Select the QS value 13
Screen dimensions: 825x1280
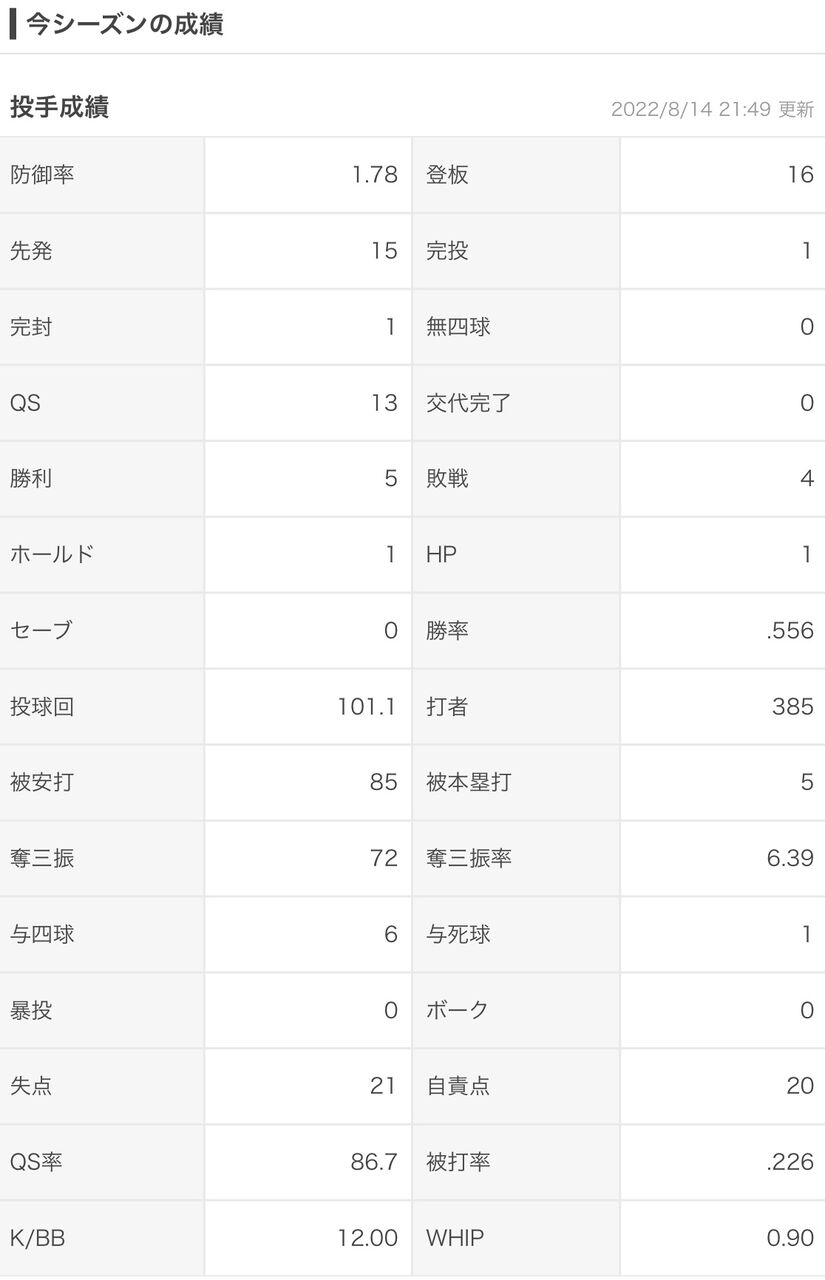(x=384, y=403)
